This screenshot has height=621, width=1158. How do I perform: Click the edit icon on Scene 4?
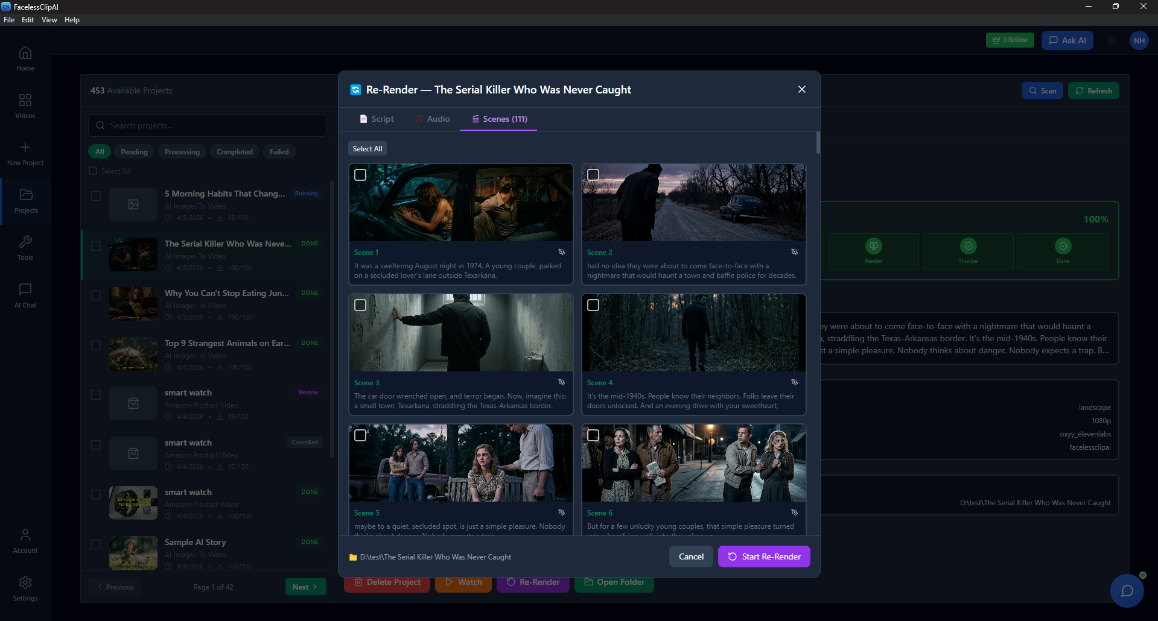tap(795, 382)
